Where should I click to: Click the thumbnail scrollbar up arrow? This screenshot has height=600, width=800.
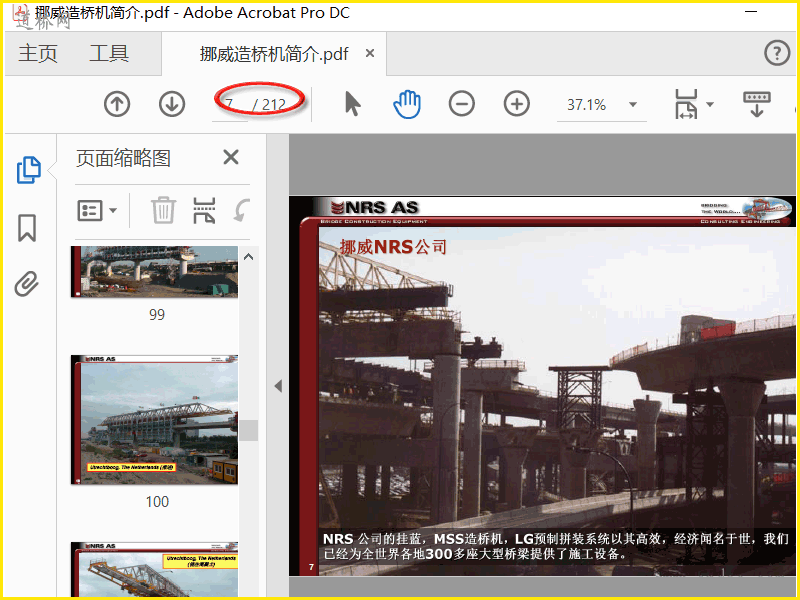click(x=248, y=257)
